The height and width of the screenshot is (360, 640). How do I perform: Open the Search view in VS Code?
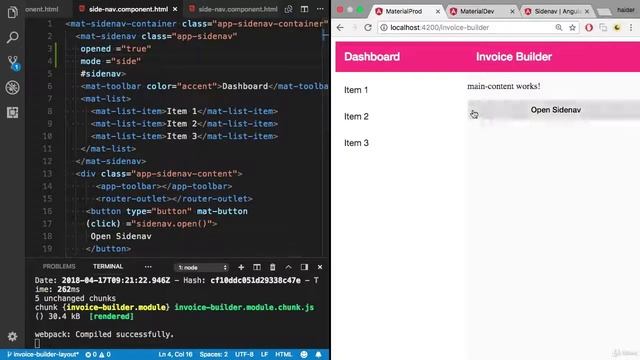tap(12, 38)
